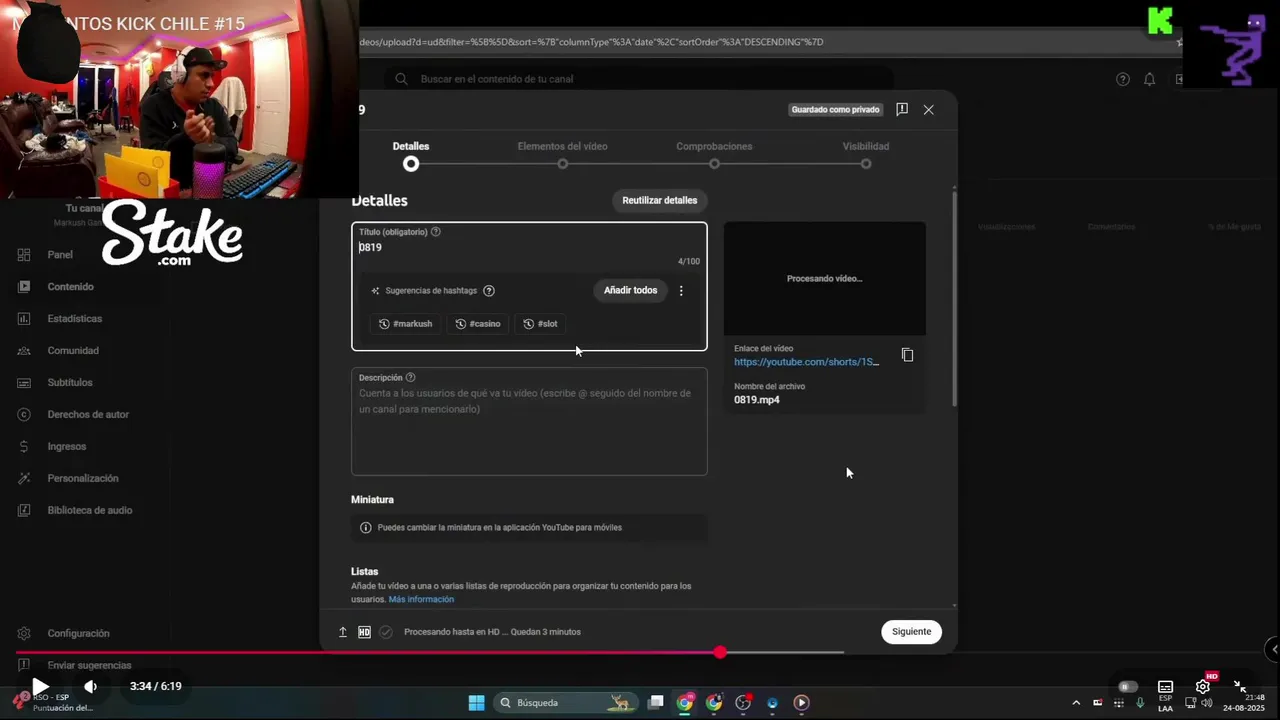The width and height of the screenshot is (1280, 720).
Task: Click the next video arrow at right edge
Action: pyautogui.click(x=1273, y=650)
